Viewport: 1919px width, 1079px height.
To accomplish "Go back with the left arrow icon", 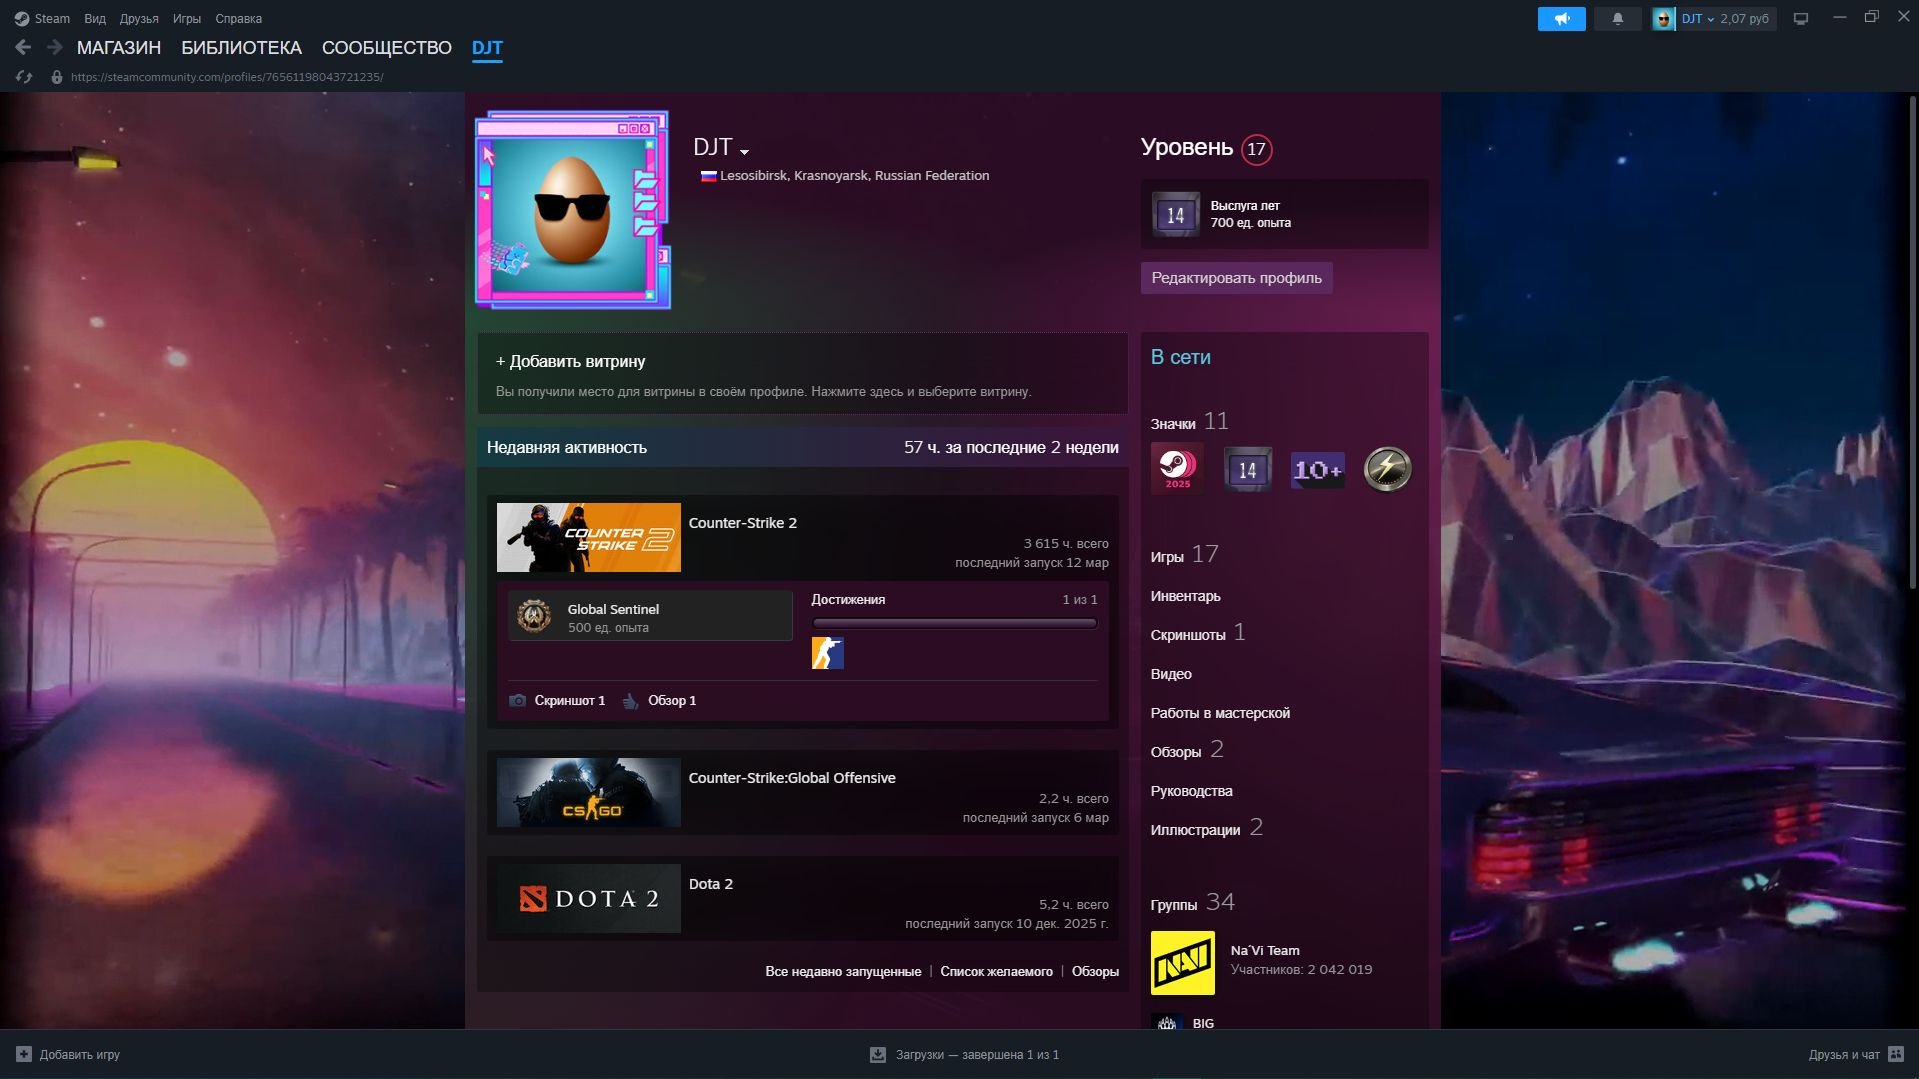I will [23, 47].
